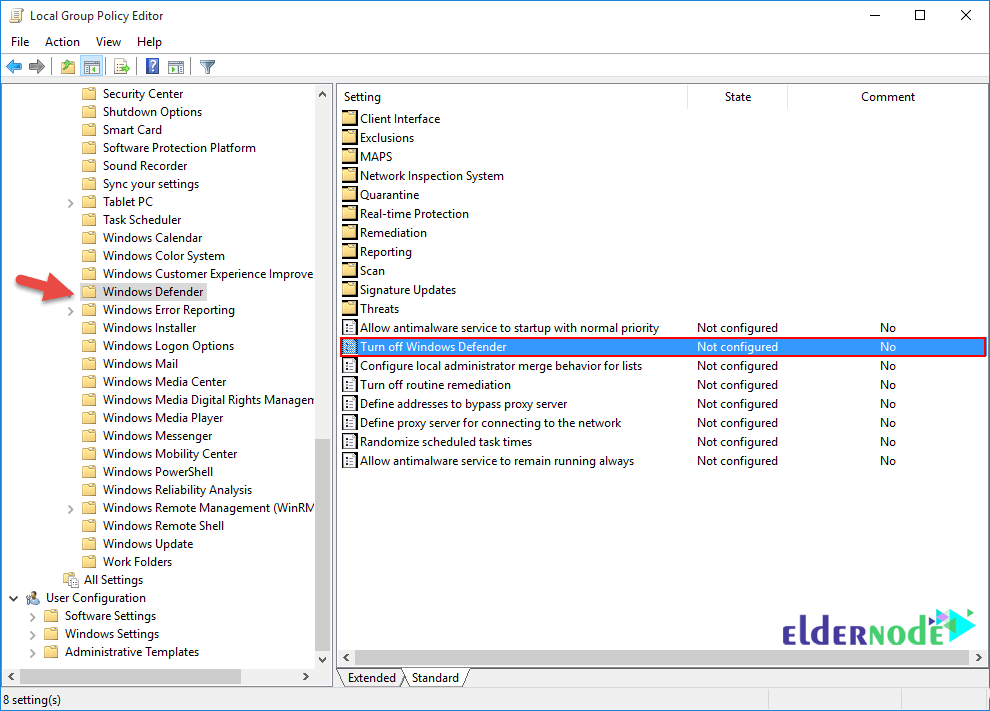Click the Quarantine folder icon

point(350,194)
